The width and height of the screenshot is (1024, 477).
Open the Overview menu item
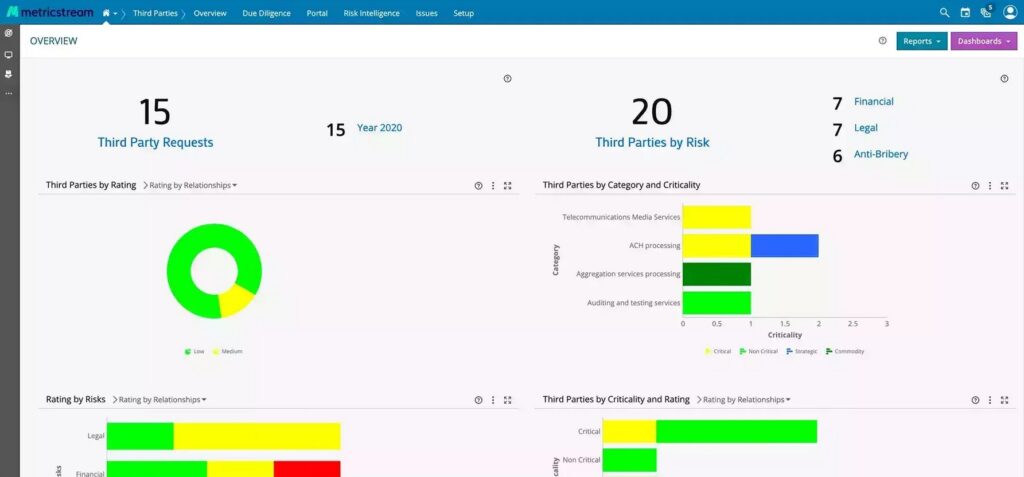point(210,13)
